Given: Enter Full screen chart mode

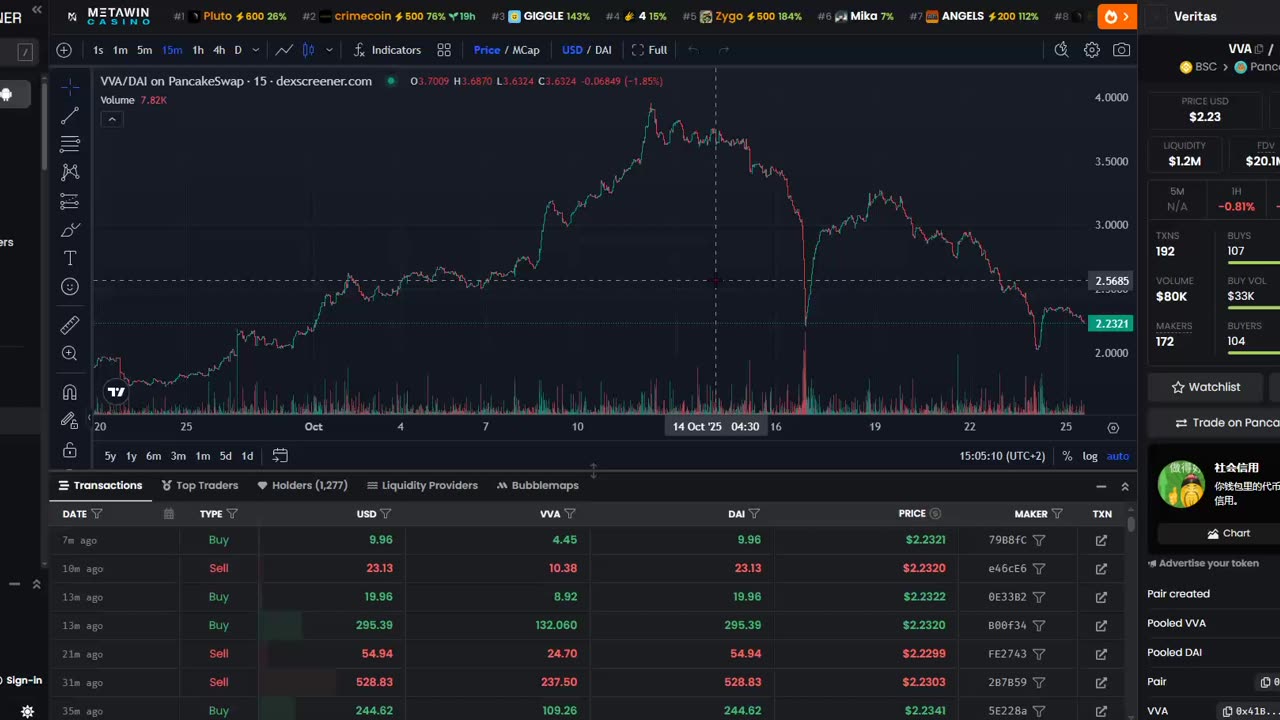Looking at the screenshot, I should pyautogui.click(x=649, y=50).
